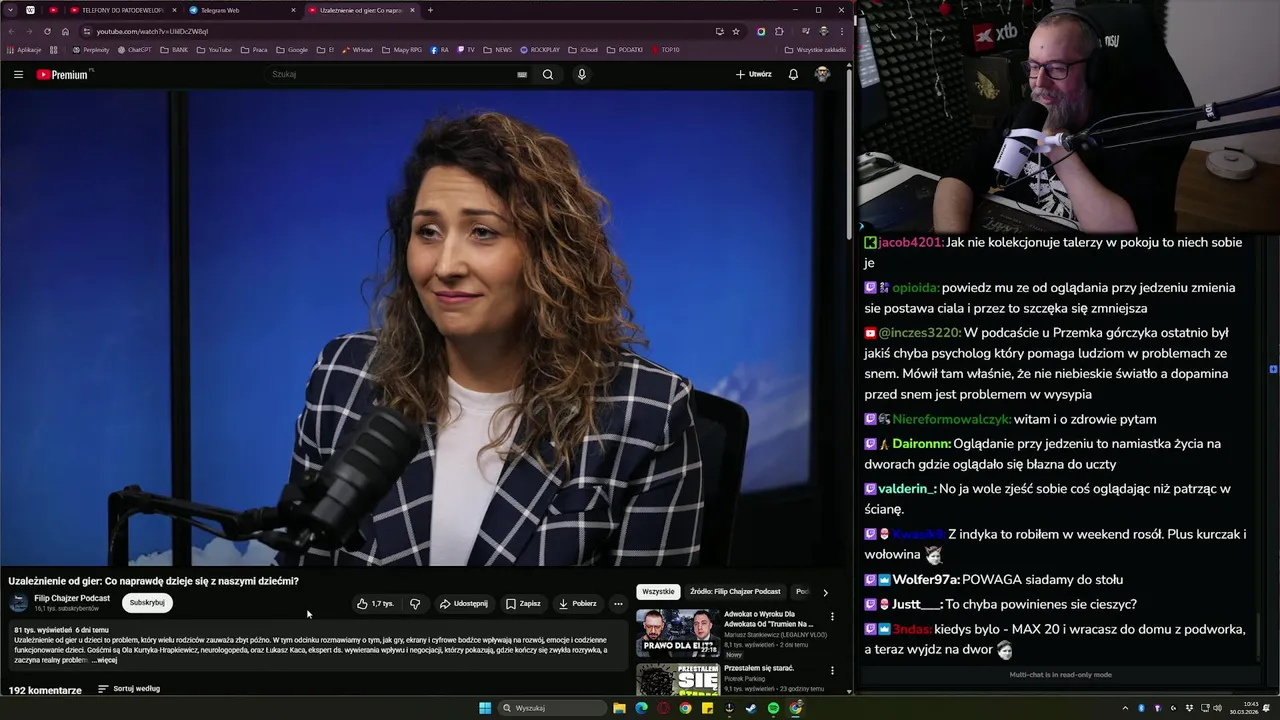Screen dimensions: 1280x720
Task: Go back in browser history
Action: 11,31
